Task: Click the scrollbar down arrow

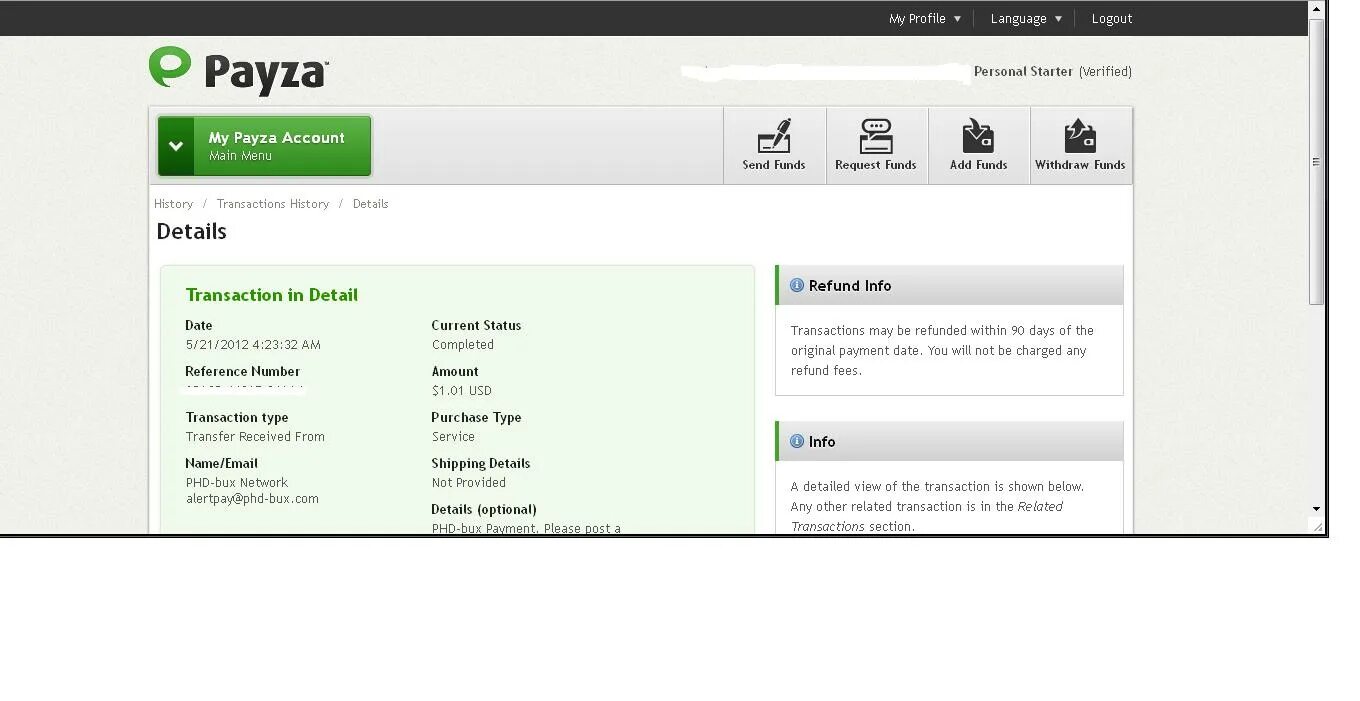Action: tap(1317, 509)
